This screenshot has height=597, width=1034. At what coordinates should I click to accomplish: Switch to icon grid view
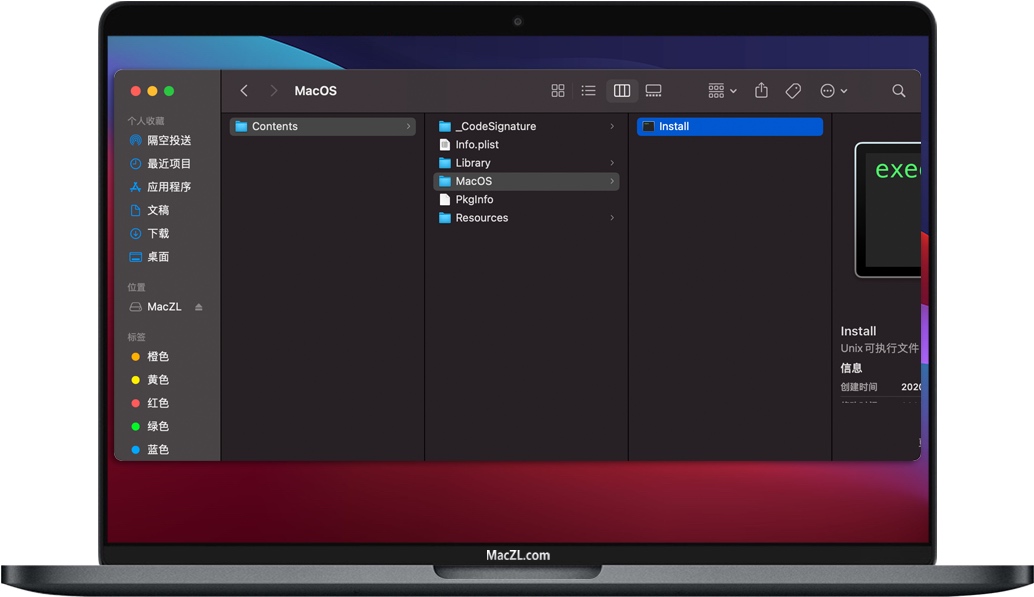click(558, 91)
